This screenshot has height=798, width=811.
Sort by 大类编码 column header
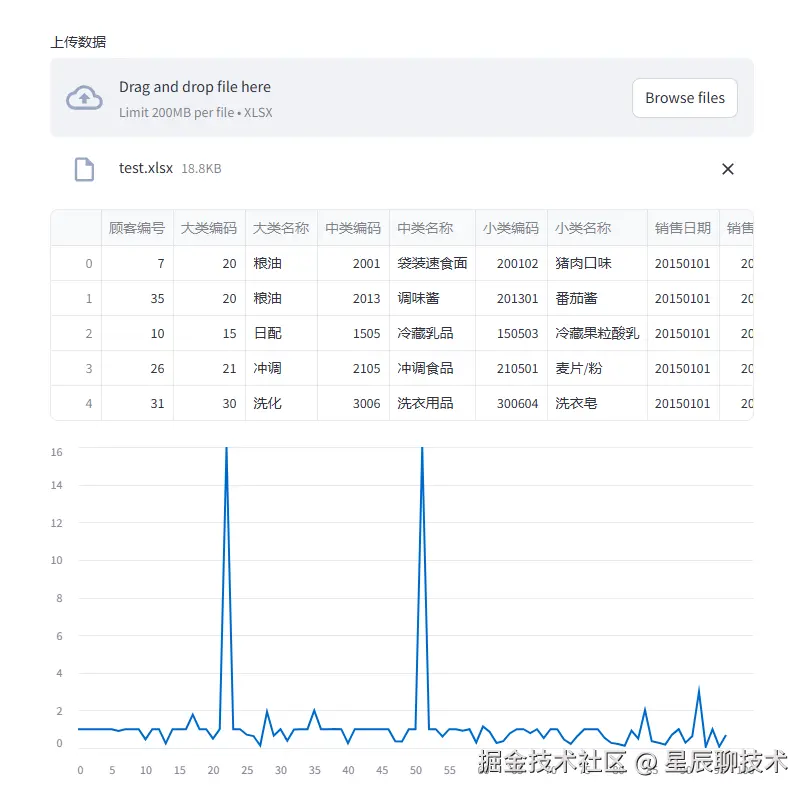209,228
